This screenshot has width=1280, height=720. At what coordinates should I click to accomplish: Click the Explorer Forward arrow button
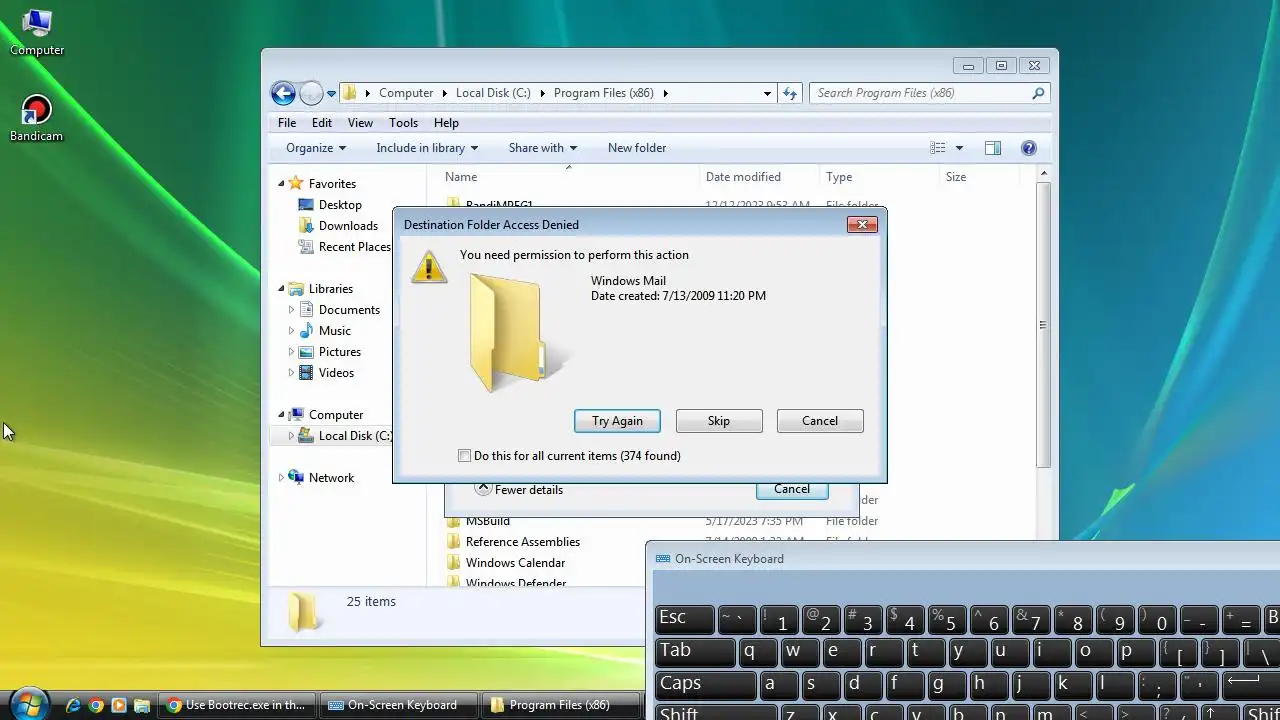pos(311,93)
